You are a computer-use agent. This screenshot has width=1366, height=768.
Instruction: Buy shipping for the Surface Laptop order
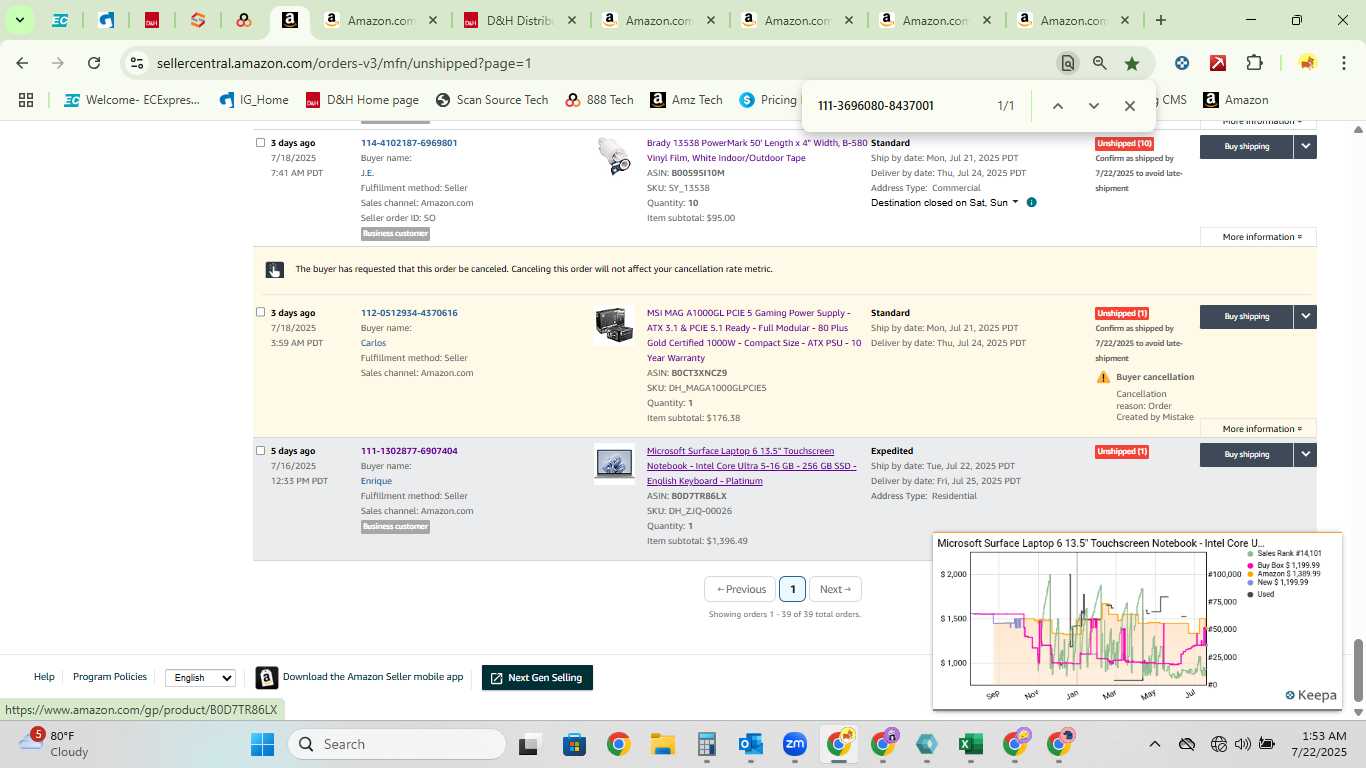click(1246, 454)
